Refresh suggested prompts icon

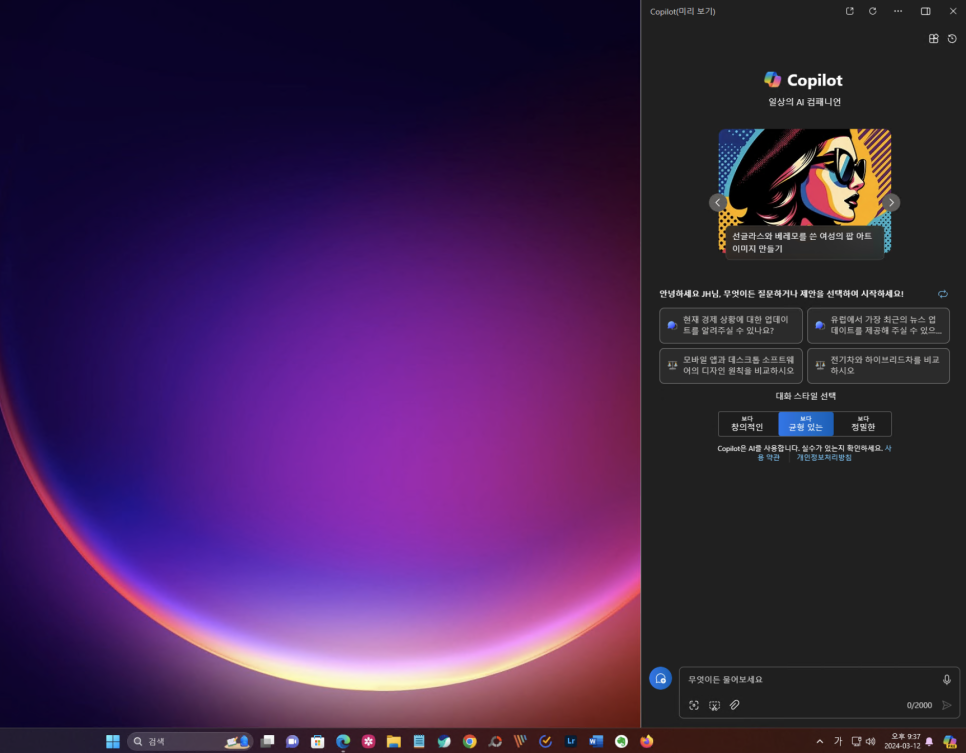[943, 294]
